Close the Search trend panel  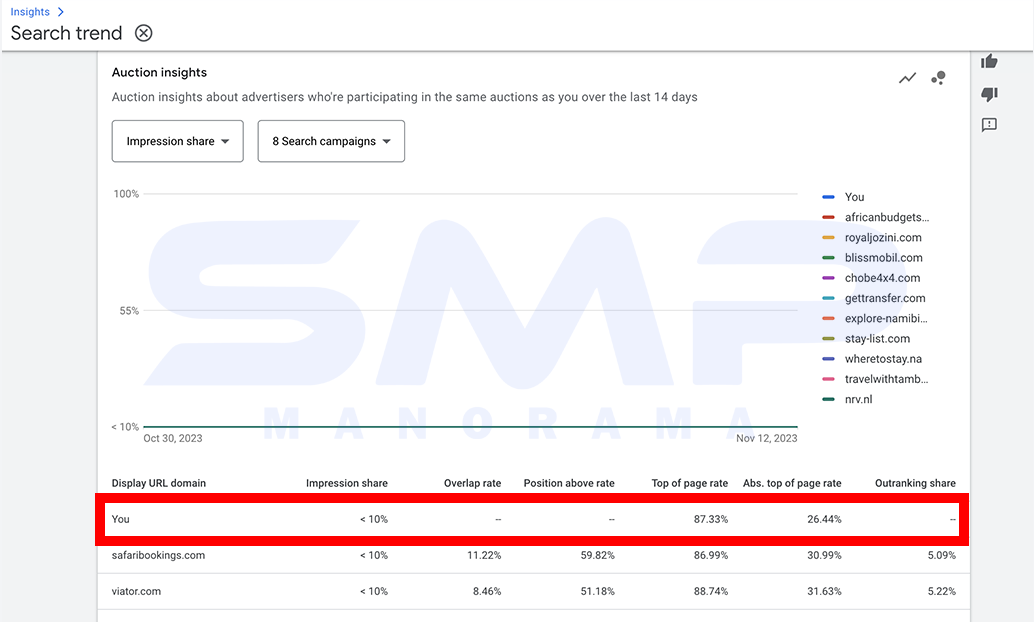[143, 33]
